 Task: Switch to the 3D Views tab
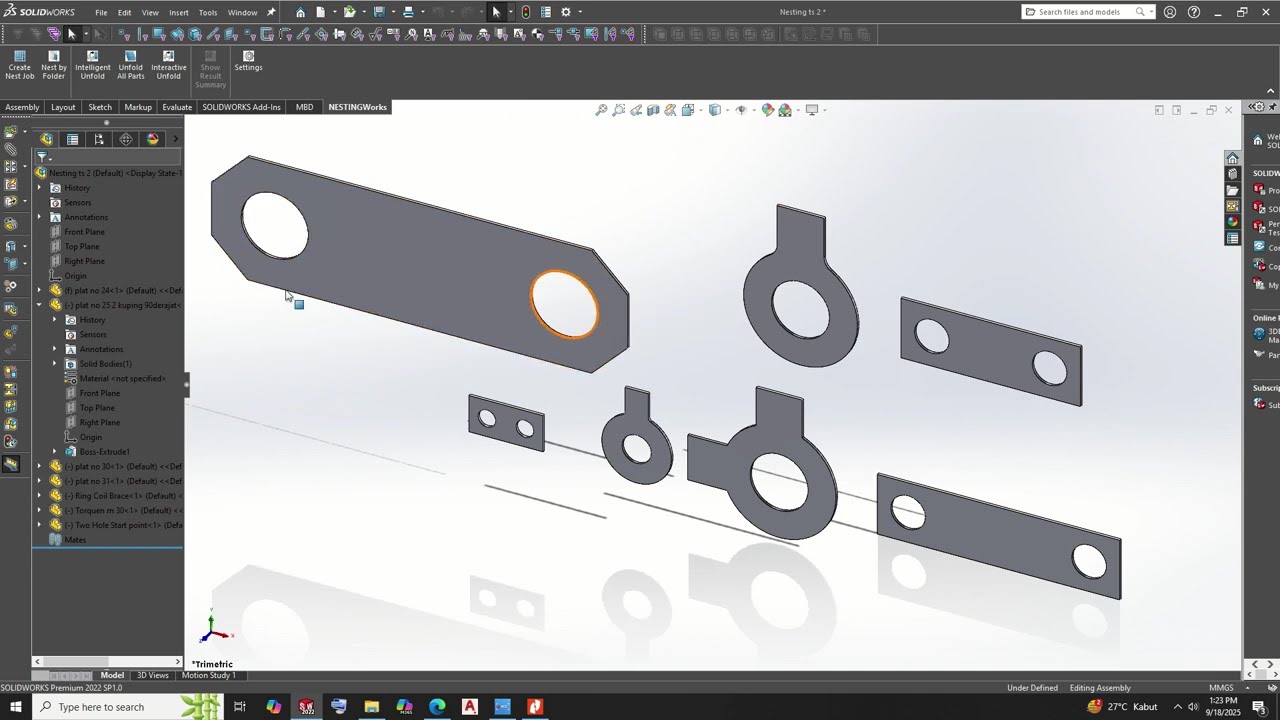(153, 675)
